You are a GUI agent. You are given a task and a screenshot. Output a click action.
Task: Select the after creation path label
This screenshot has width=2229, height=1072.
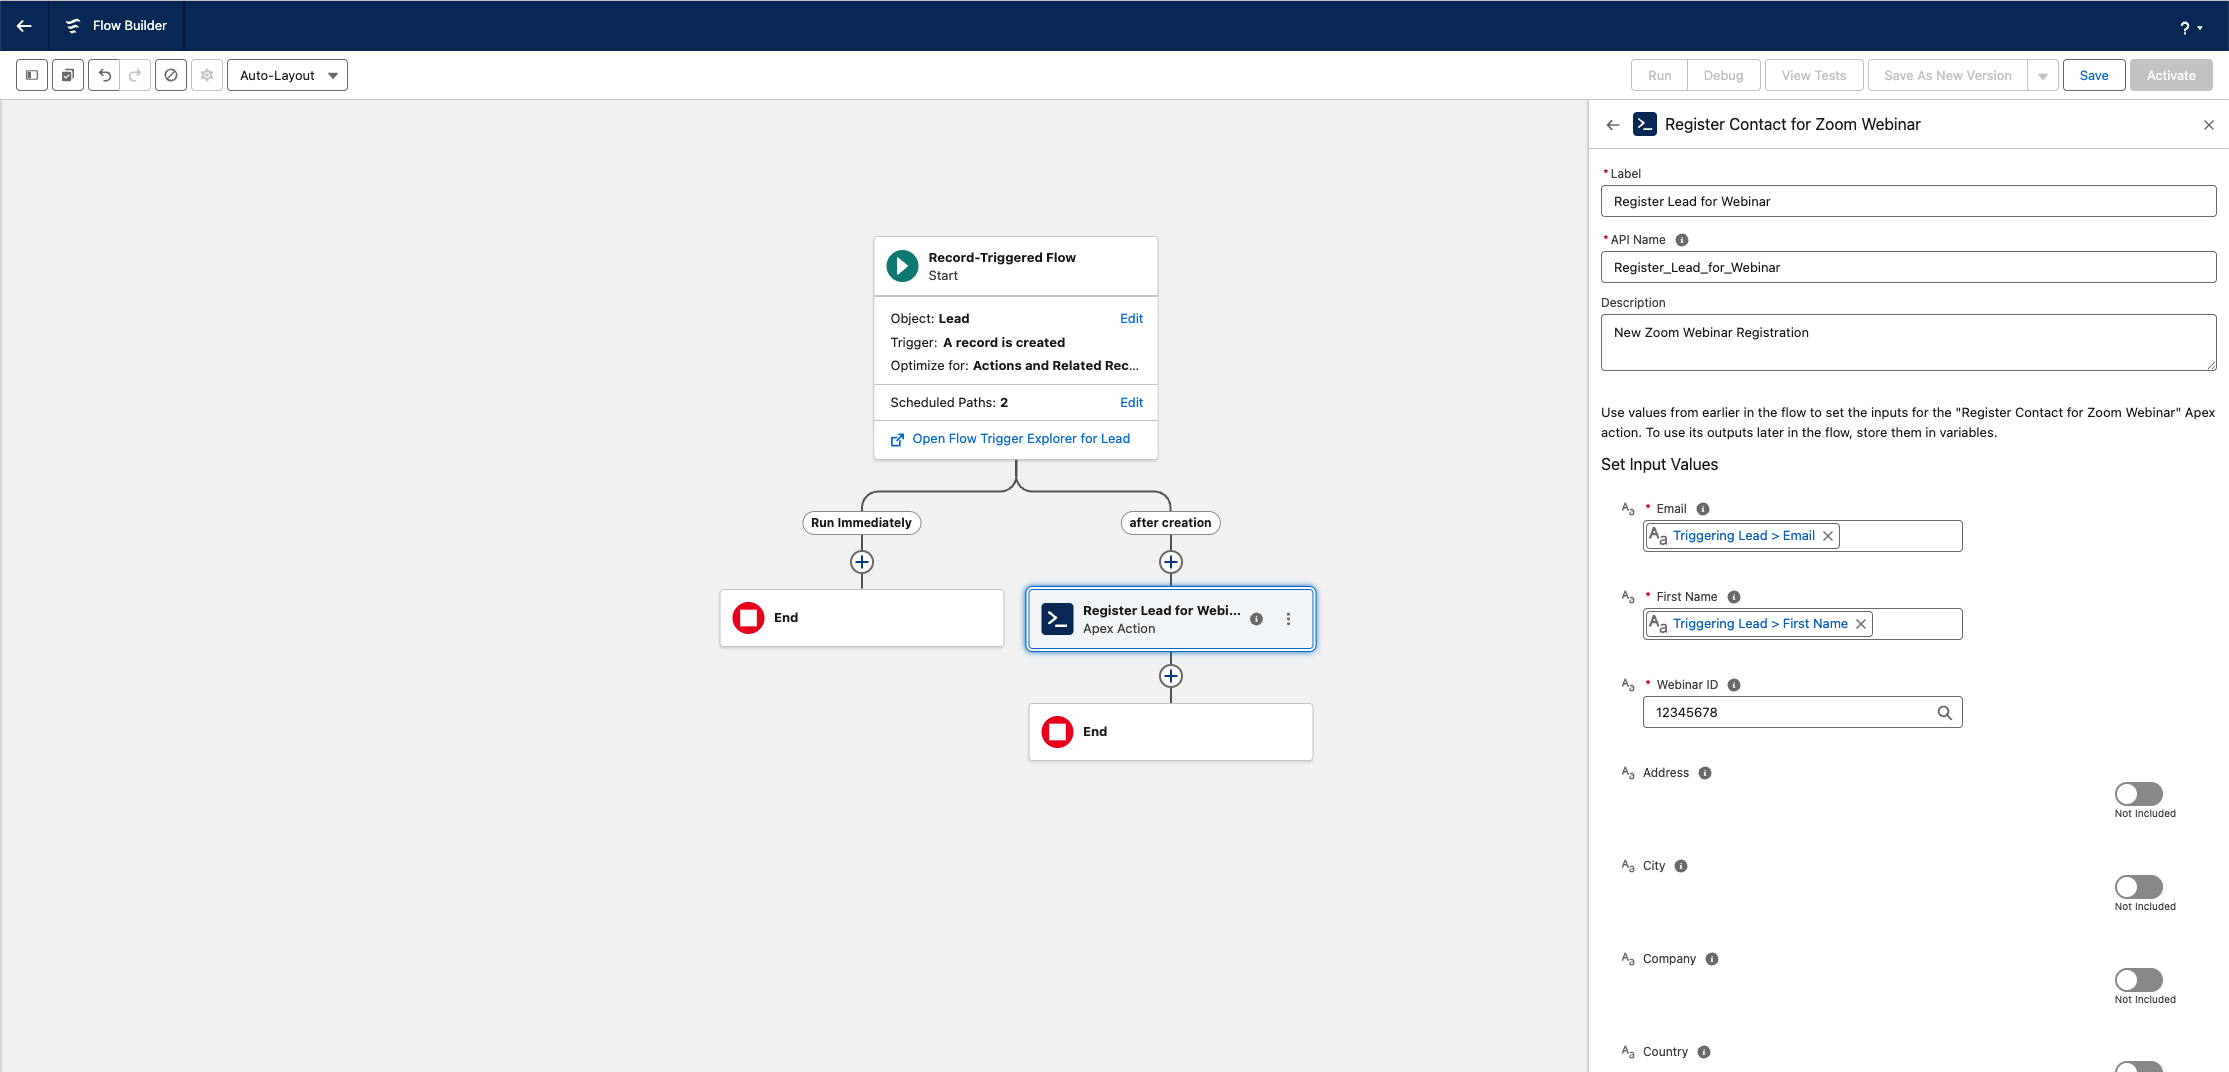[x=1170, y=522]
